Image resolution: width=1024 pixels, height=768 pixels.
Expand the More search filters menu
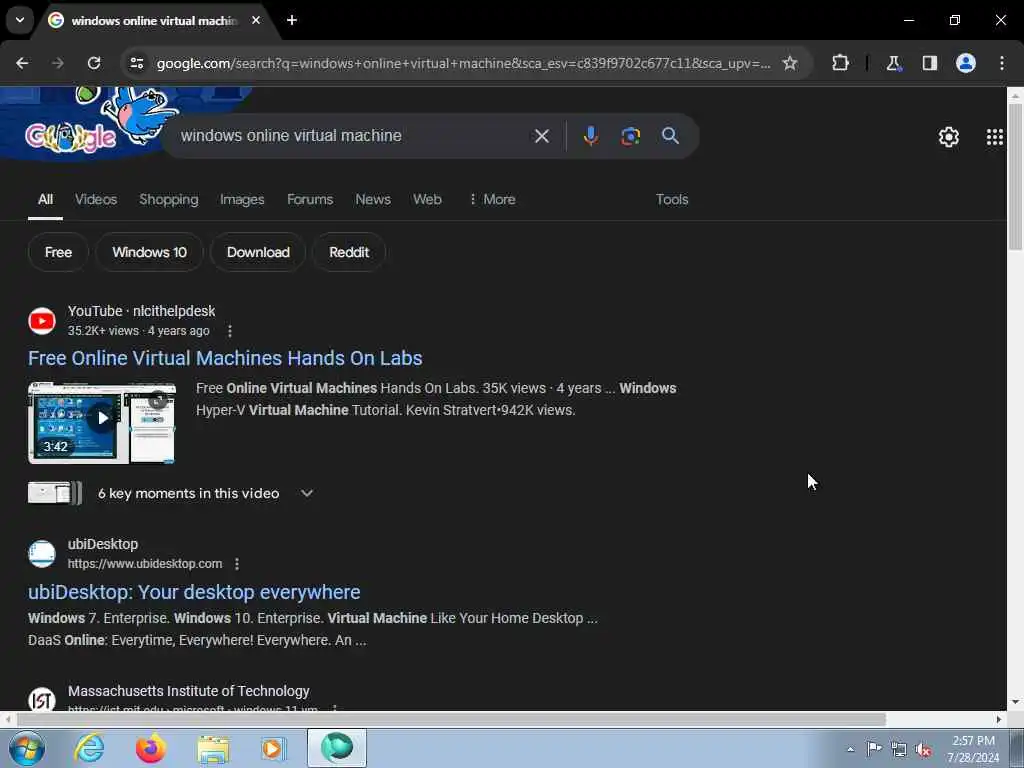pos(492,199)
